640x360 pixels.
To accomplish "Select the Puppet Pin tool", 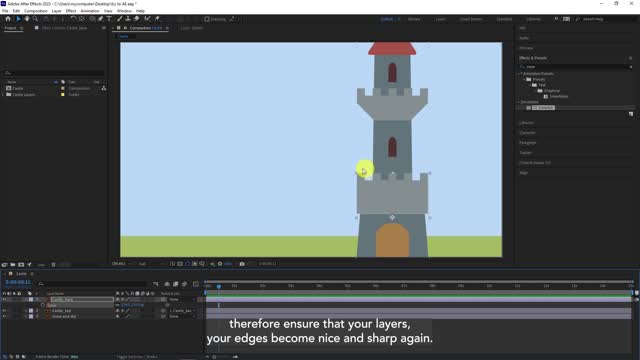I will (x=157, y=19).
